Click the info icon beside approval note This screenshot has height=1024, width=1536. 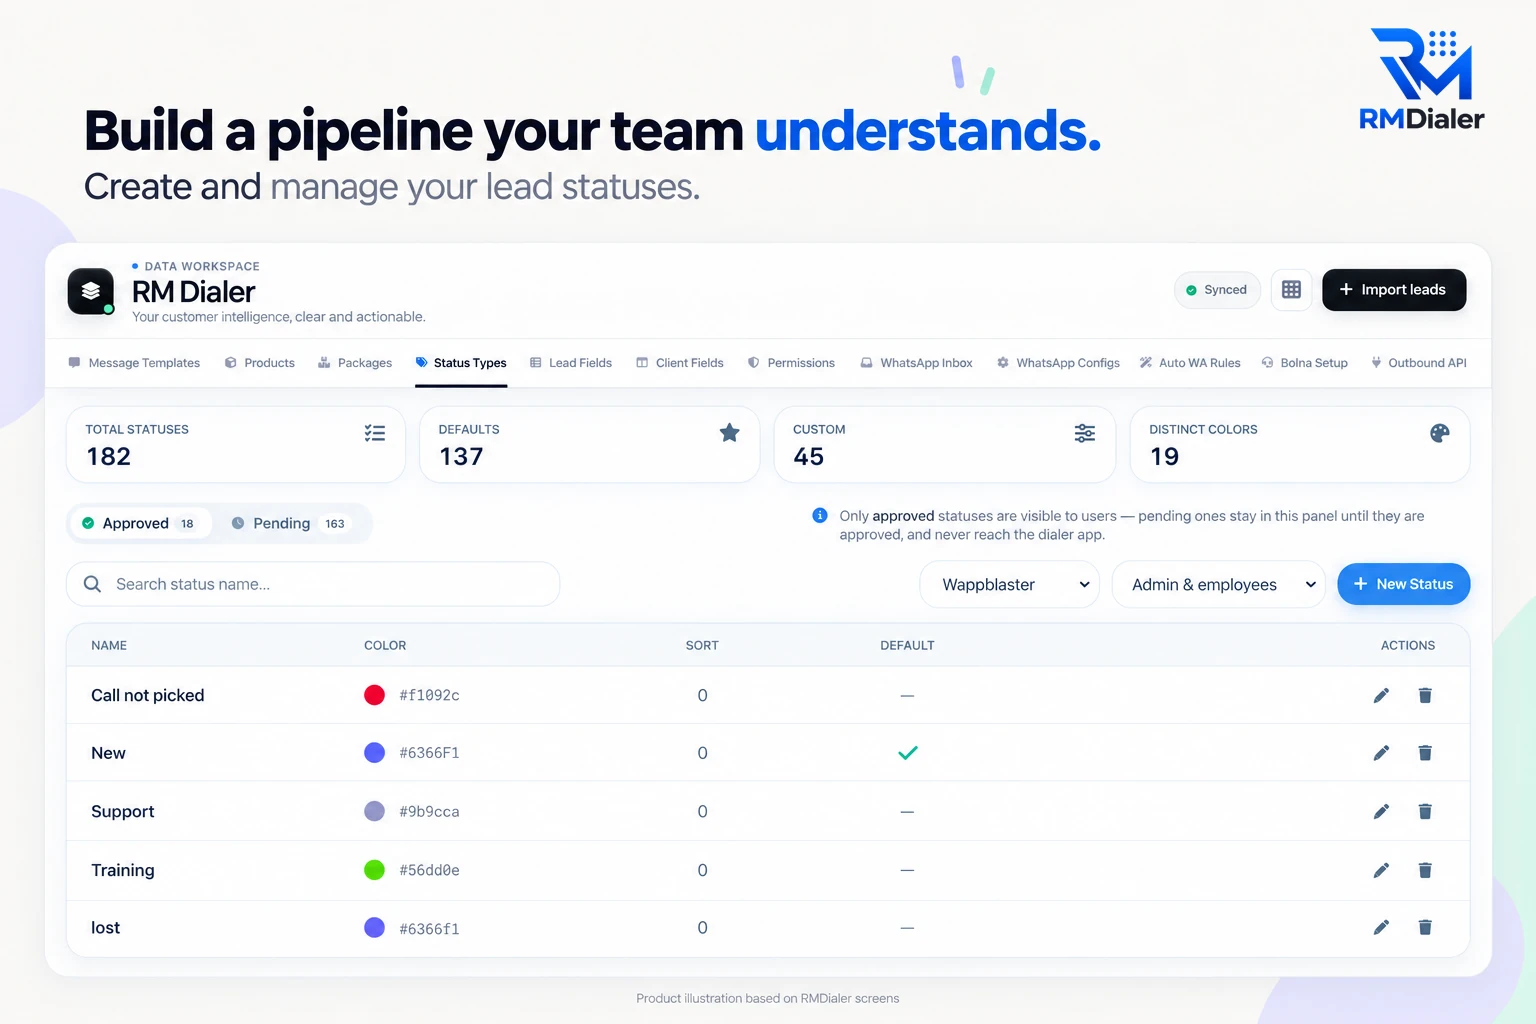(820, 516)
